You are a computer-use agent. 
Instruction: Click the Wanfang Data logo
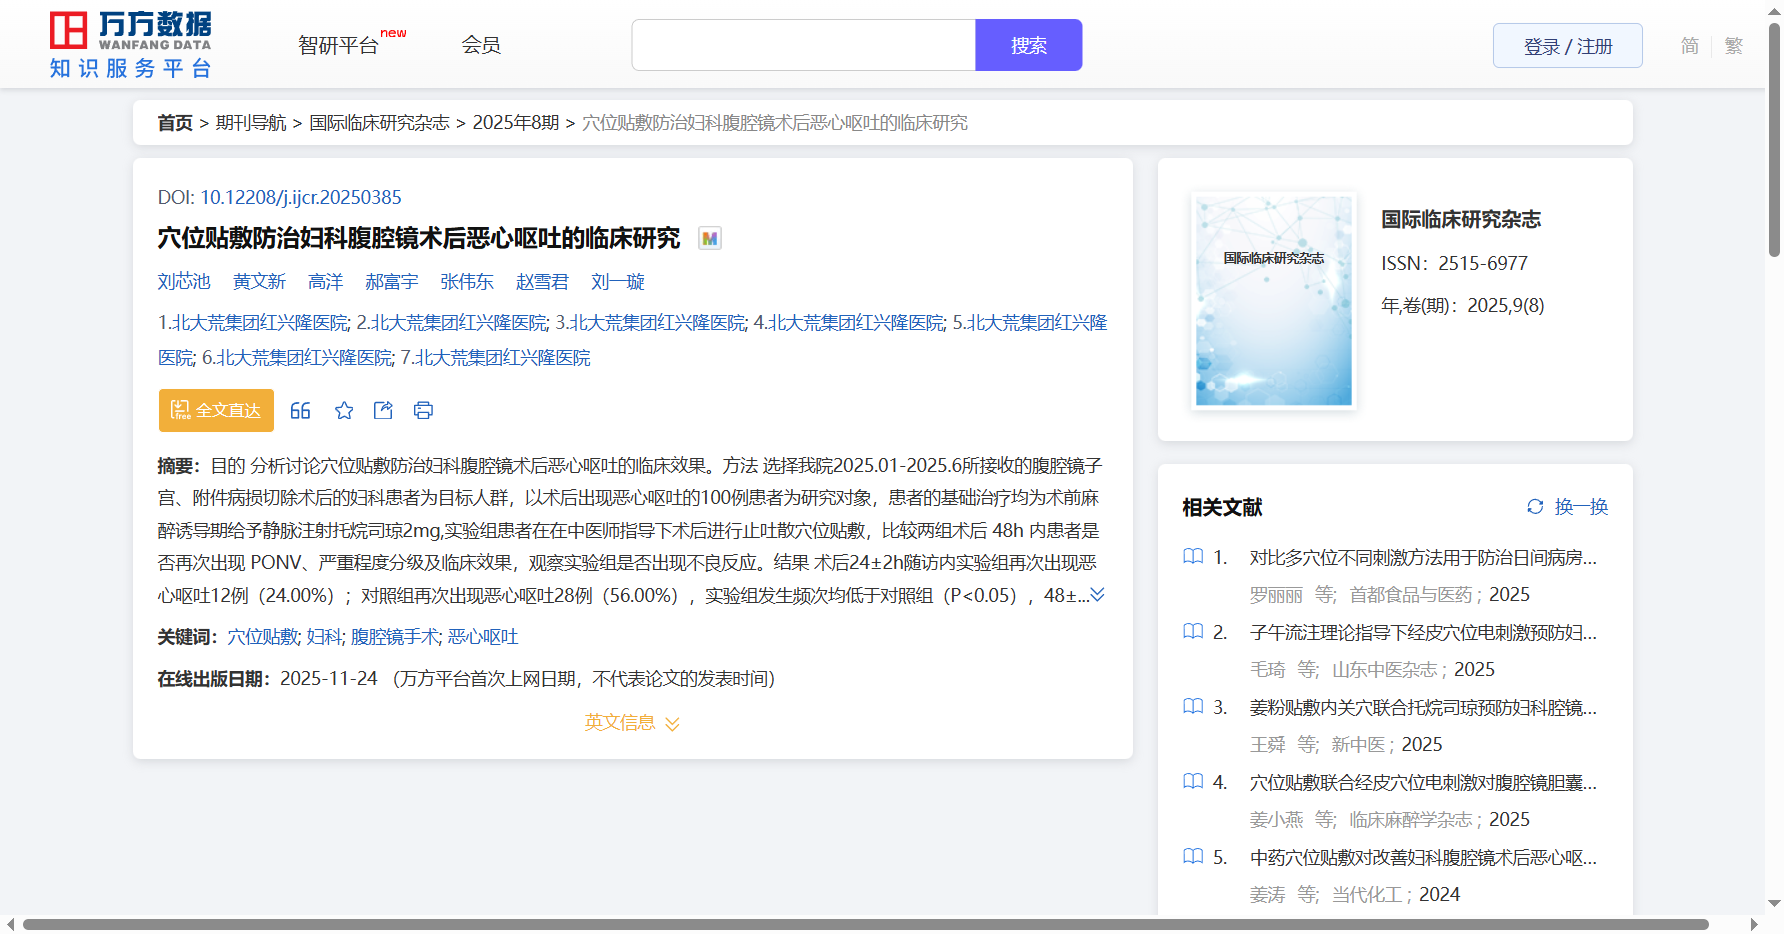tap(130, 45)
